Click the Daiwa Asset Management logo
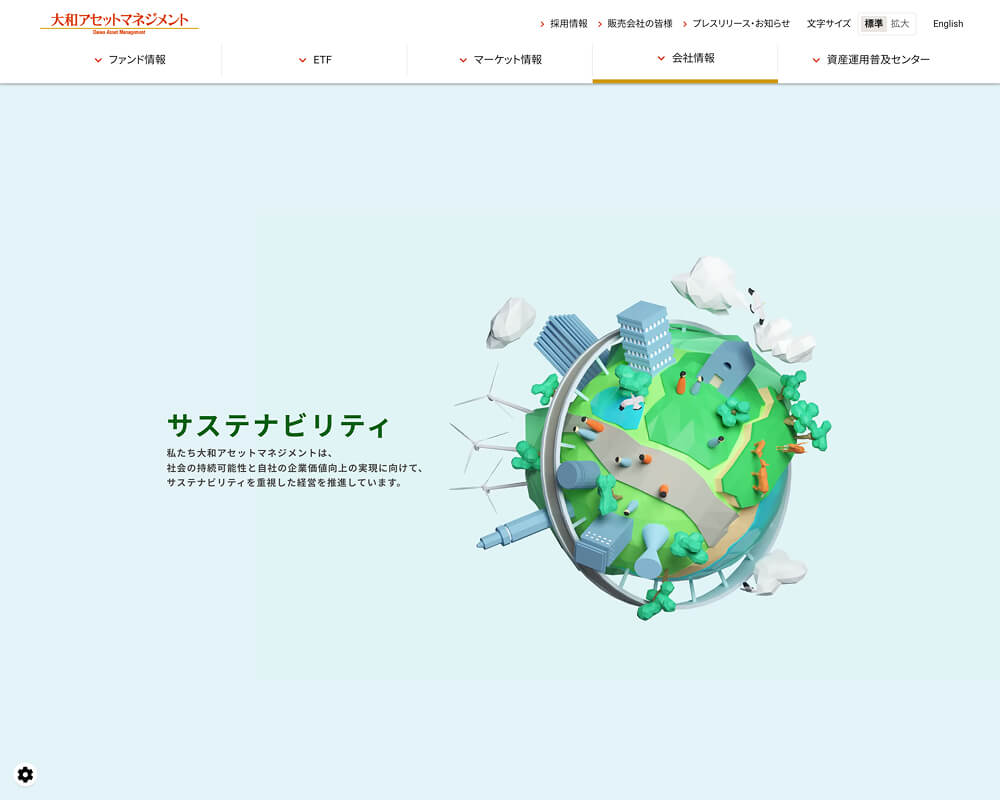1000x800 pixels. (119, 22)
